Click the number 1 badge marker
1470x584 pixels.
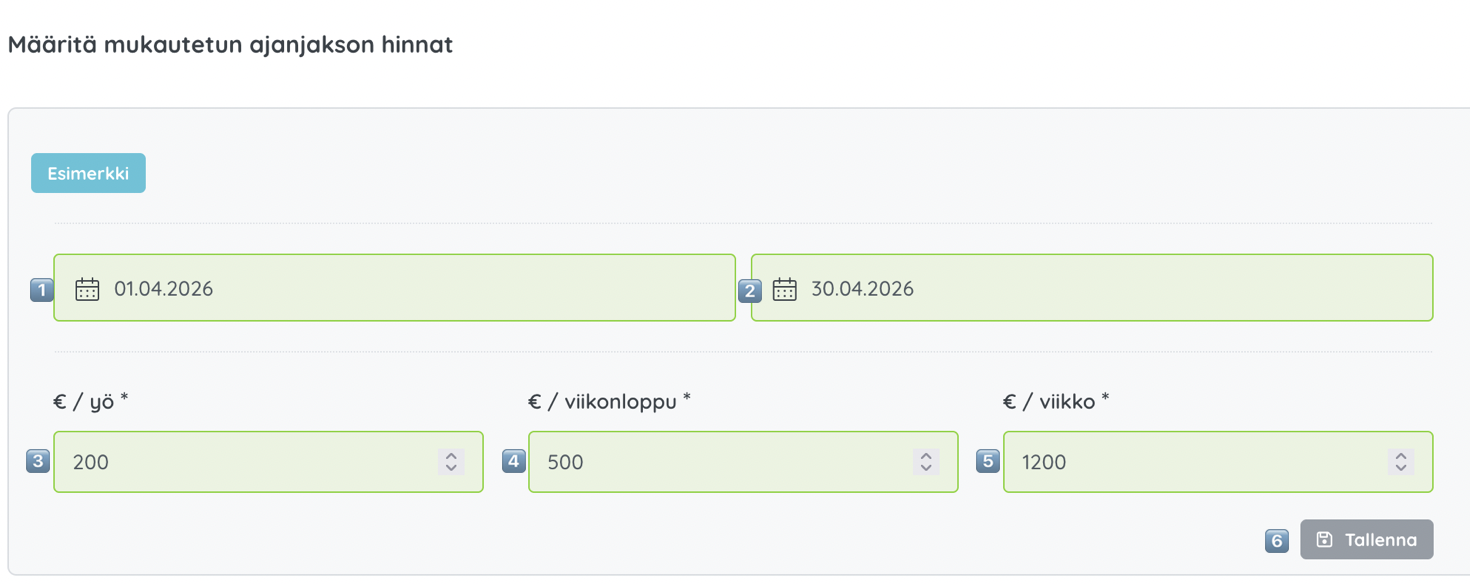(41, 290)
